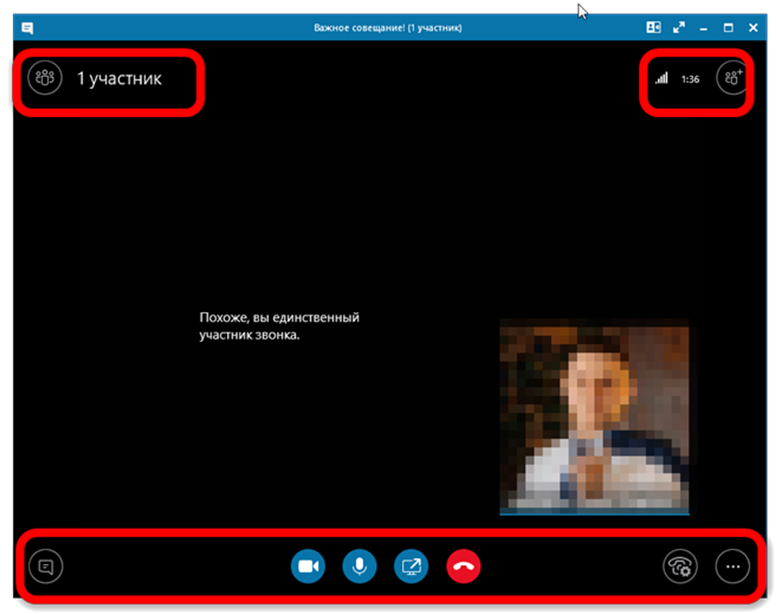
Task: Open the more options ellipsis button
Action: tap(732, 566)
